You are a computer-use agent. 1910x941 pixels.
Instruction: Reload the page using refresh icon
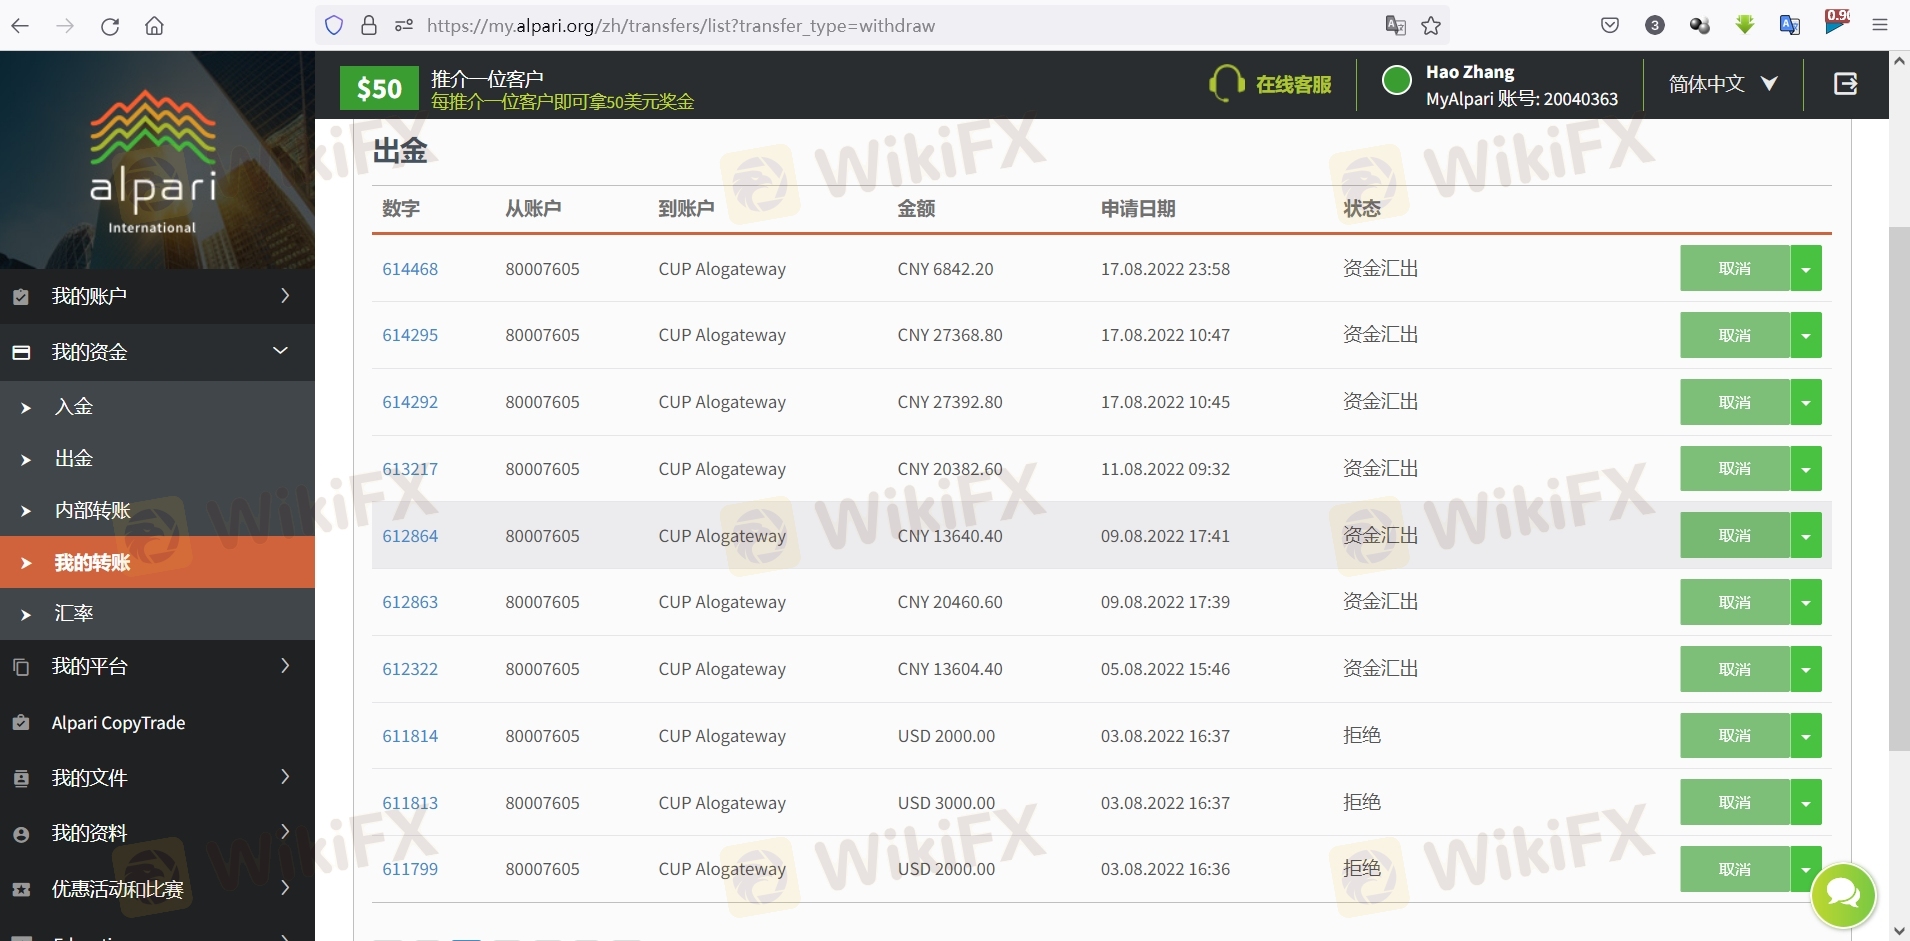pyautogui.click(x=110, y=26)
